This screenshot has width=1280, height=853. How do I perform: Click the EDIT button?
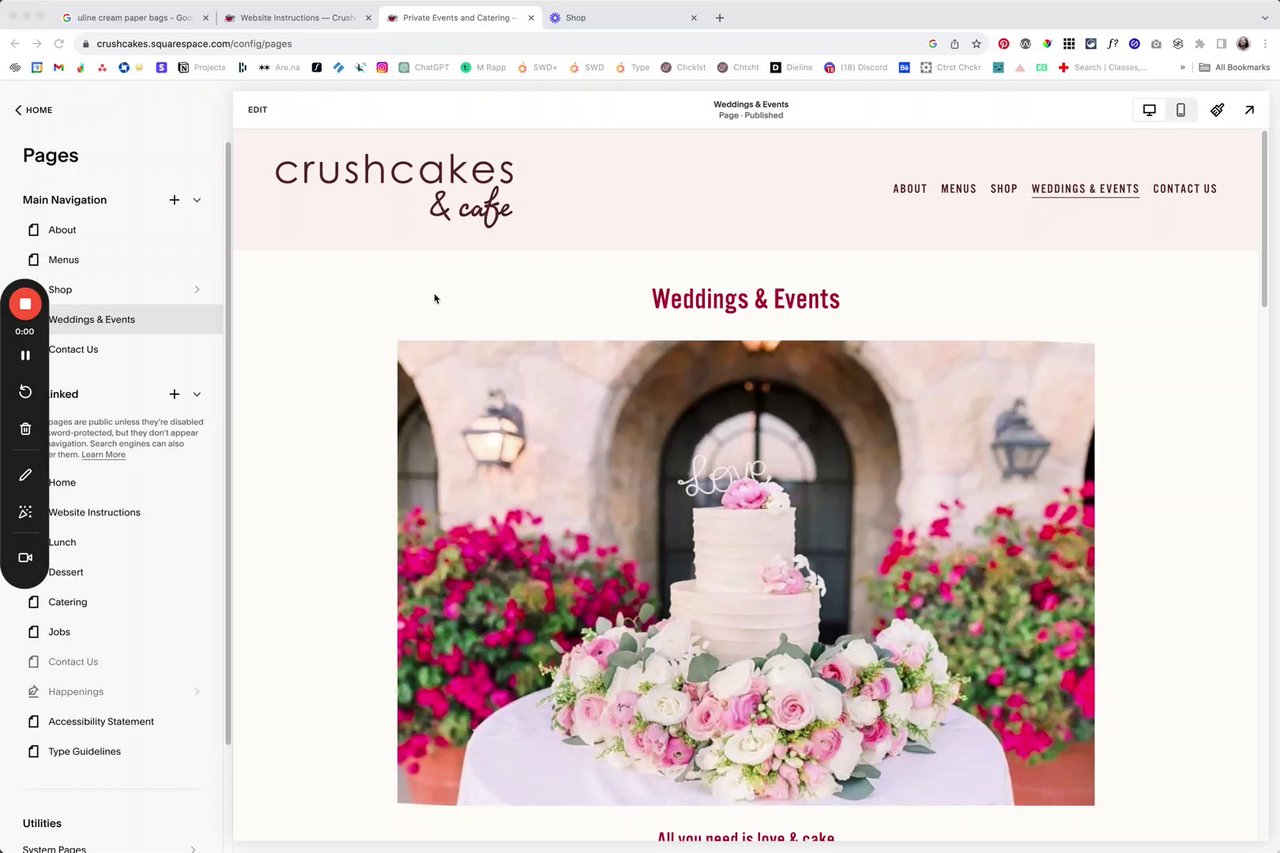coord(257,110)
